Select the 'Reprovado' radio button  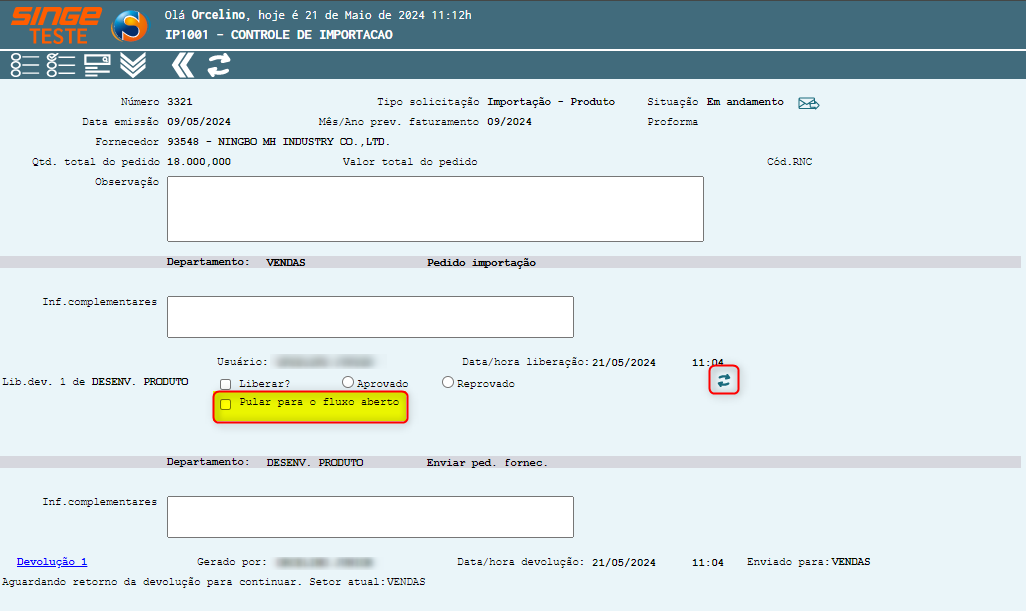tap(448, 382)
